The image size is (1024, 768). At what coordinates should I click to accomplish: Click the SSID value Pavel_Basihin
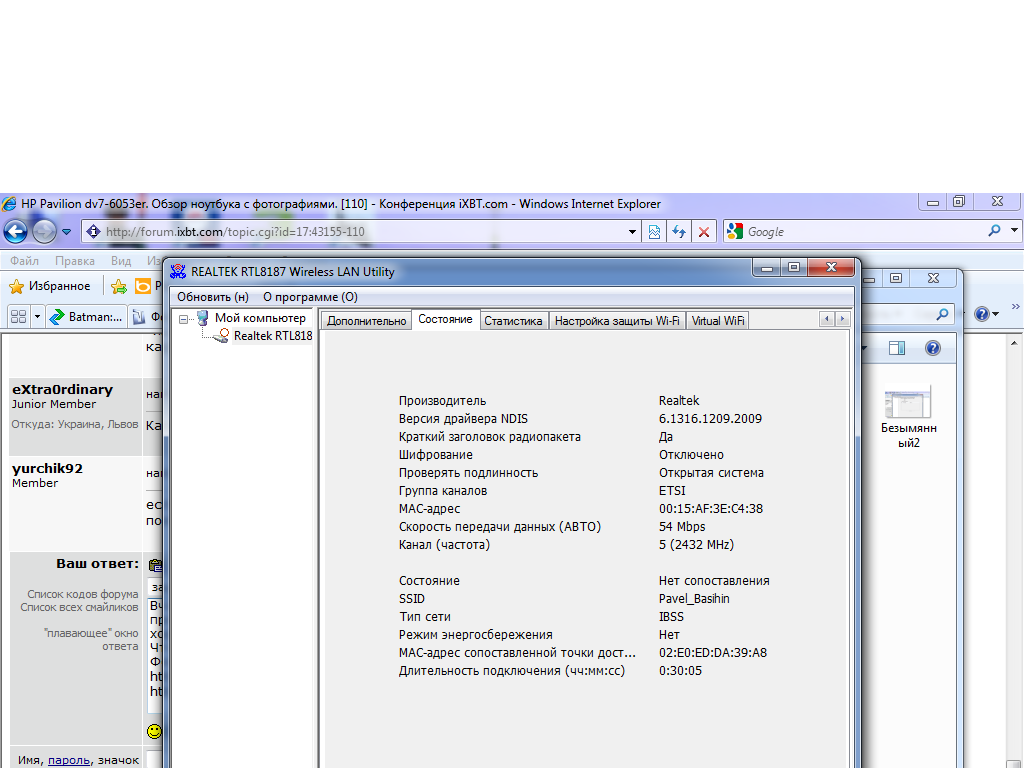[x=694, y=598]
